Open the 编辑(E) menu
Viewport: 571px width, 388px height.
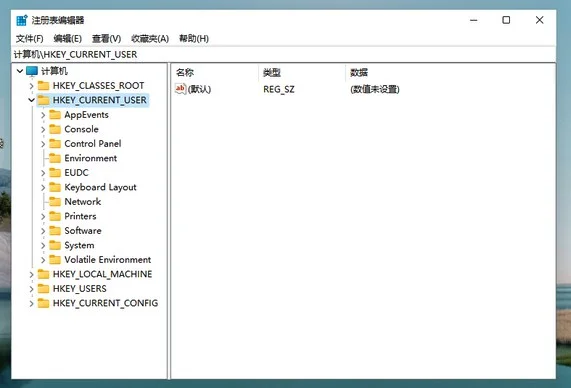click(x=67, y=39)
